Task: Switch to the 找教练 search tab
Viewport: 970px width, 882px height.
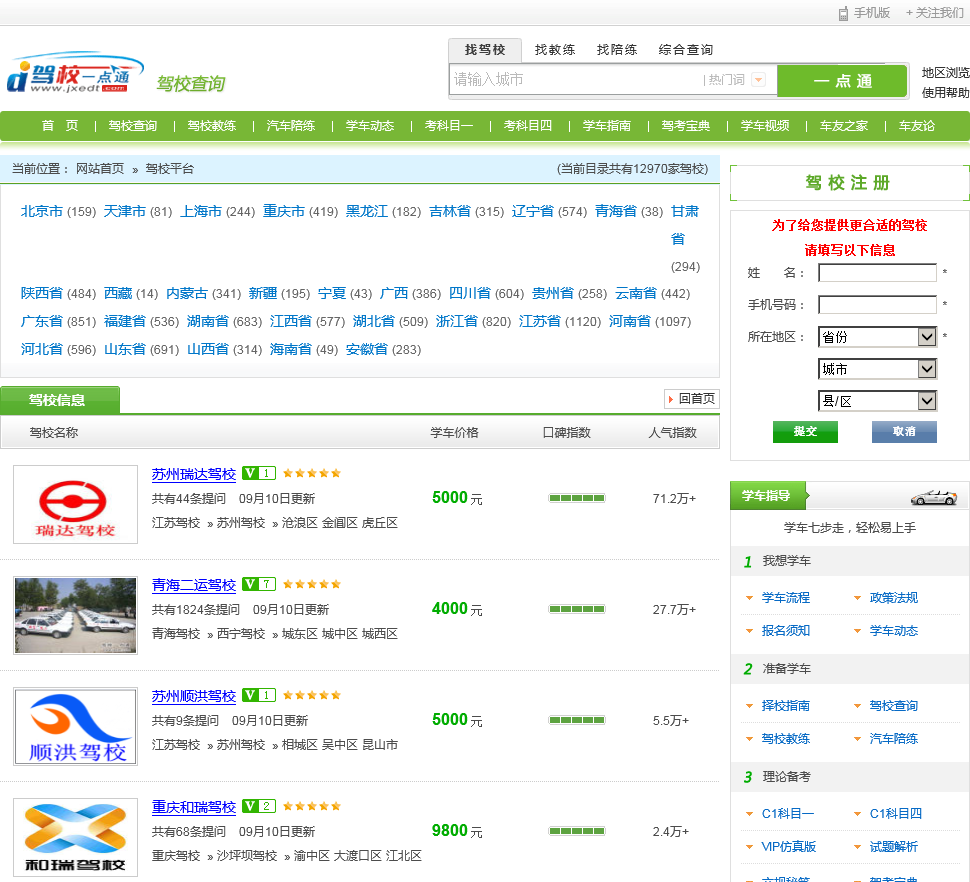Action: (555, 50)
